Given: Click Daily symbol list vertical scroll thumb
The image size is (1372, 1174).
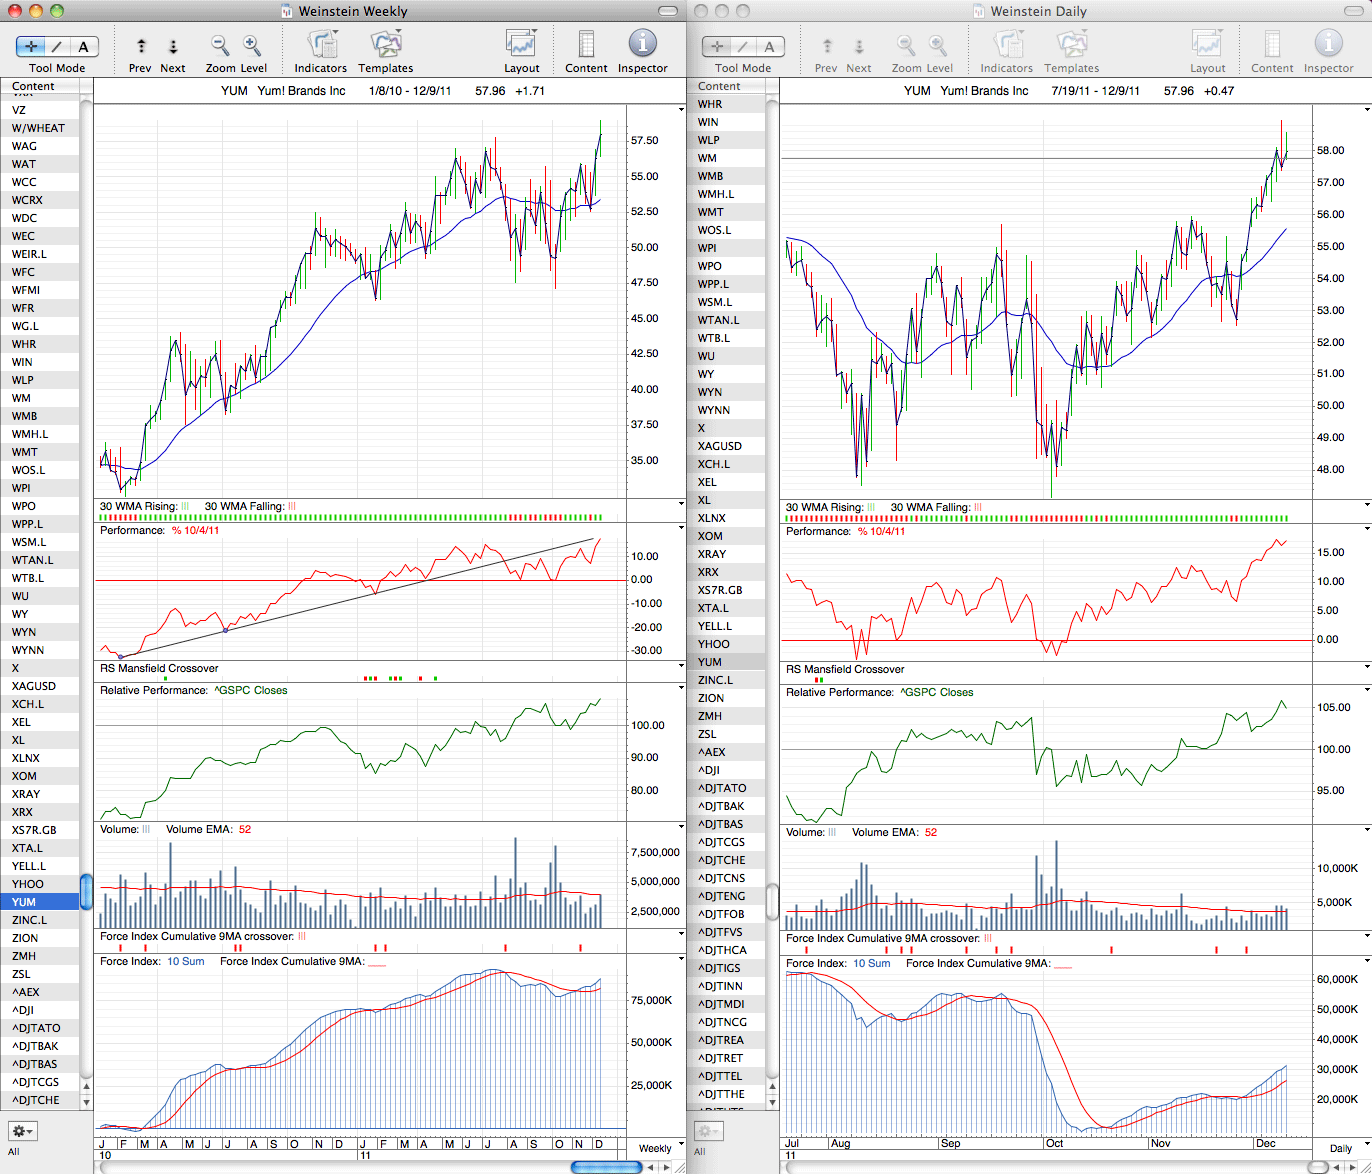Looking at the screenshot, I should coord(773,902).
